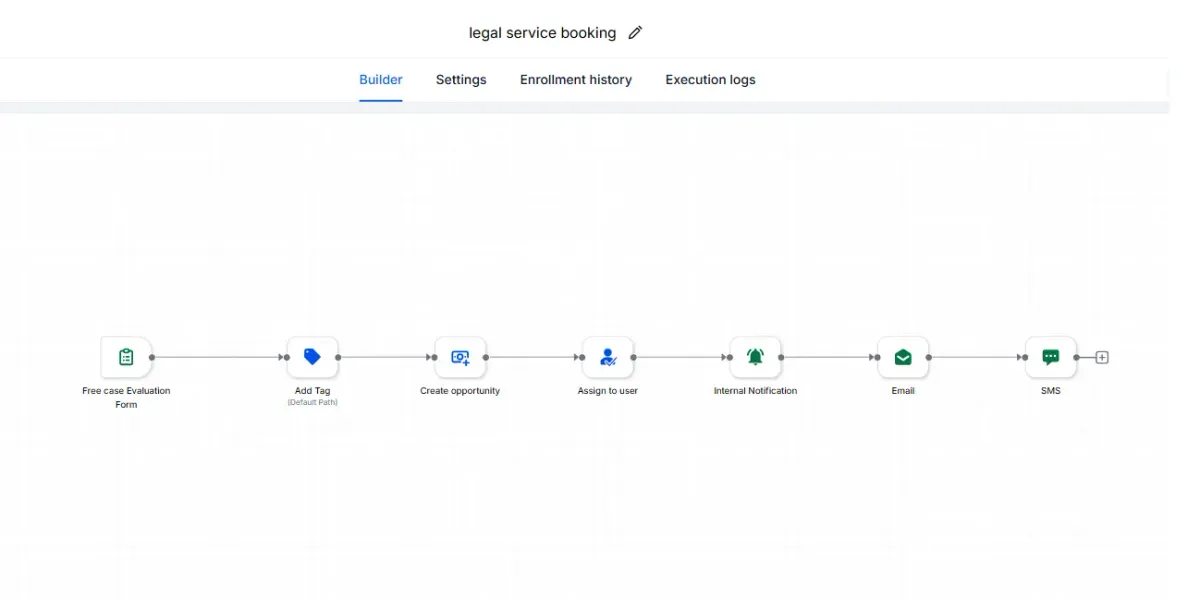
Task: Switch to the Builder tab
Action: 381,80
